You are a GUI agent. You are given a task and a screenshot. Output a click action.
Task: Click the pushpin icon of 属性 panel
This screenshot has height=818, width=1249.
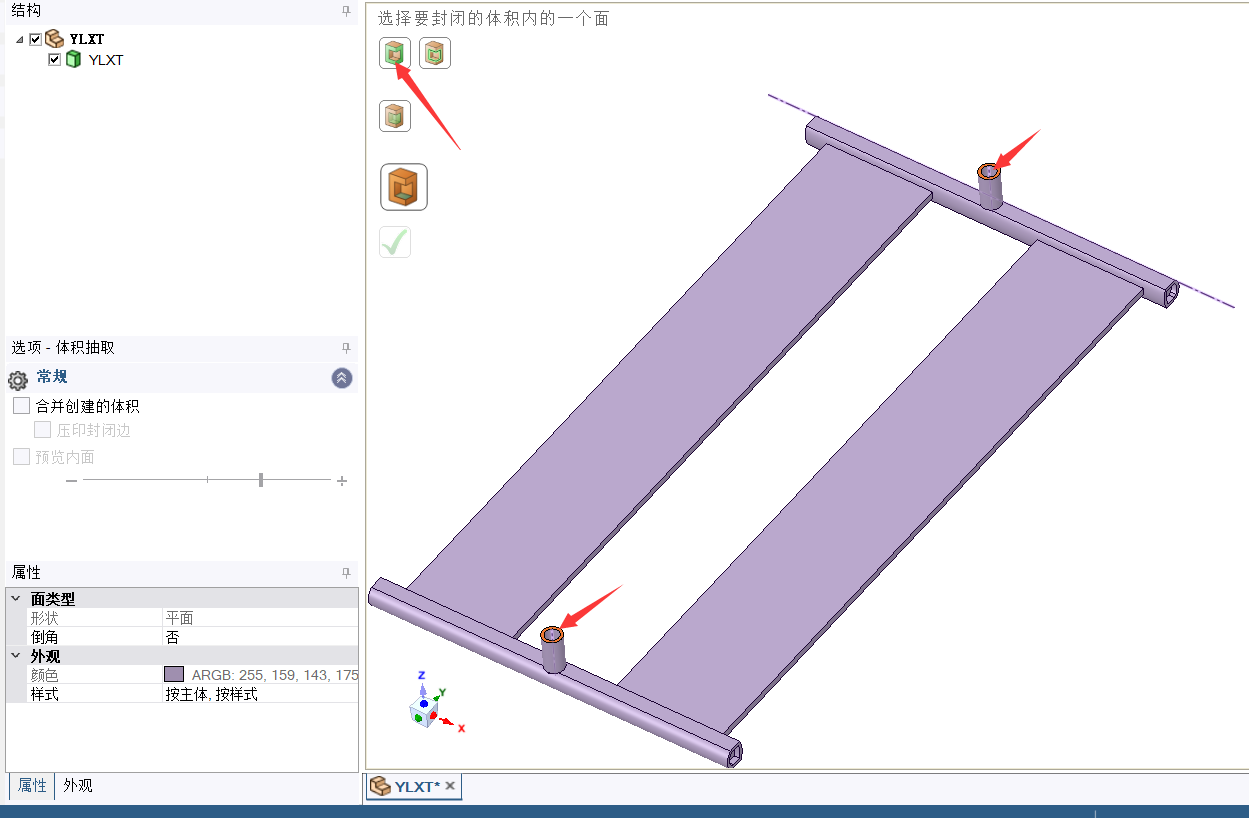(x=346, y=573)
